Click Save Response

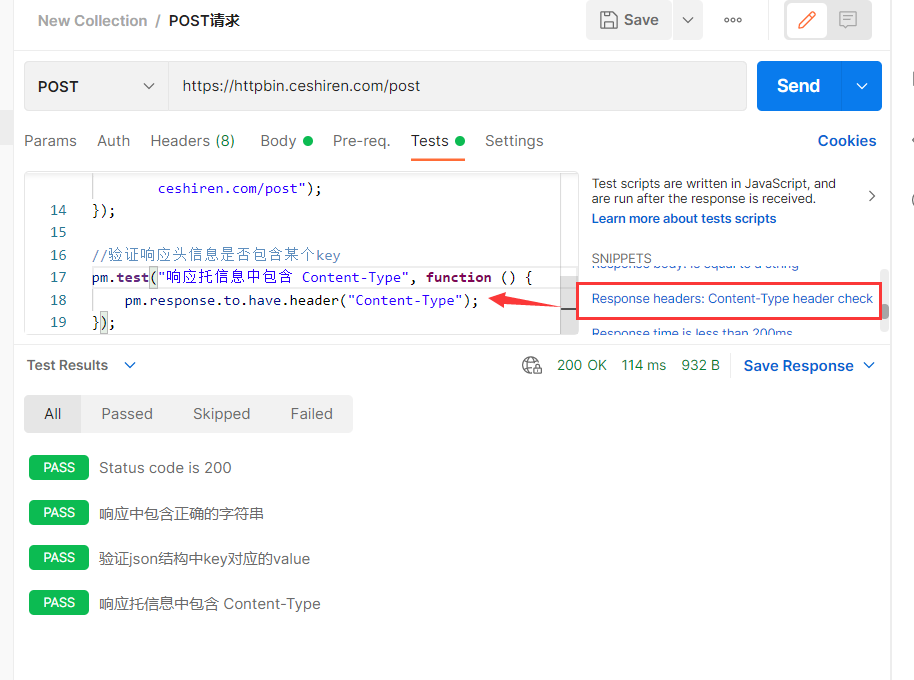pos(799,366)
